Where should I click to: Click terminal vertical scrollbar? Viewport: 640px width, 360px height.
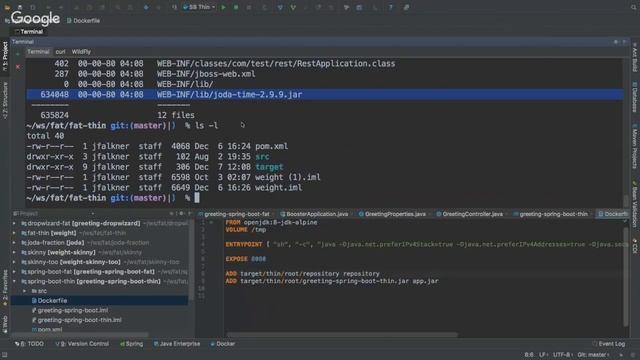tap(626, 200)
